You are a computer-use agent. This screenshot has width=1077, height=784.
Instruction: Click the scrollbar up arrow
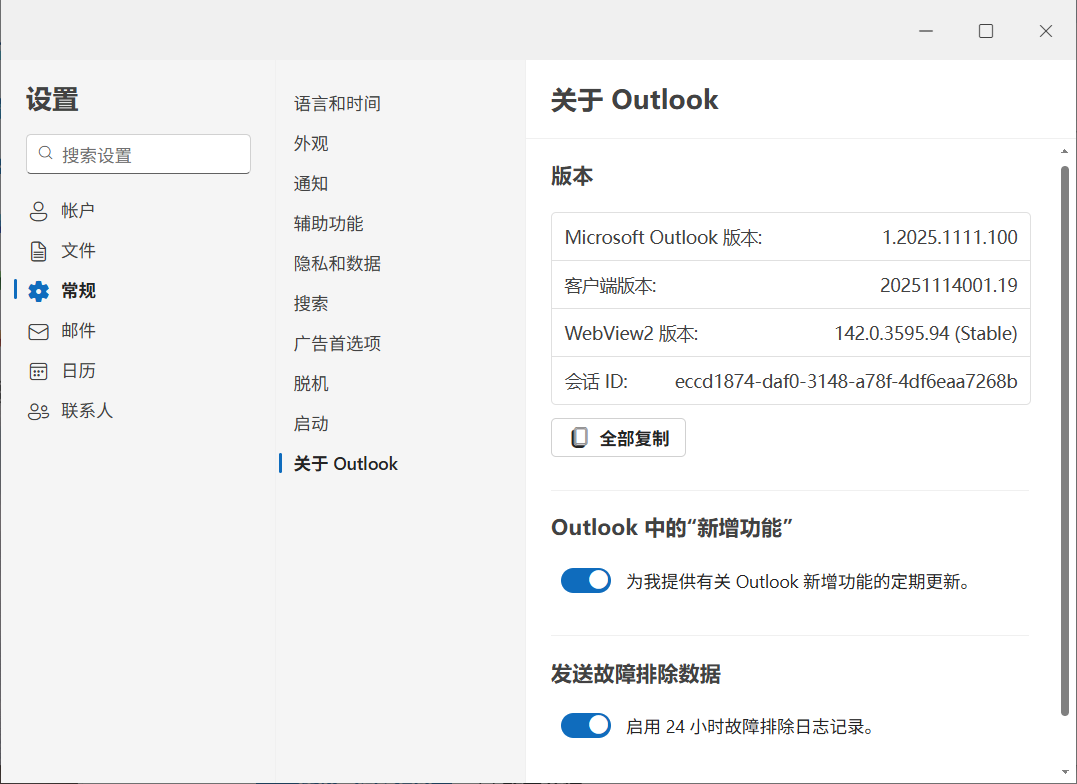[x=1065, y=151]
